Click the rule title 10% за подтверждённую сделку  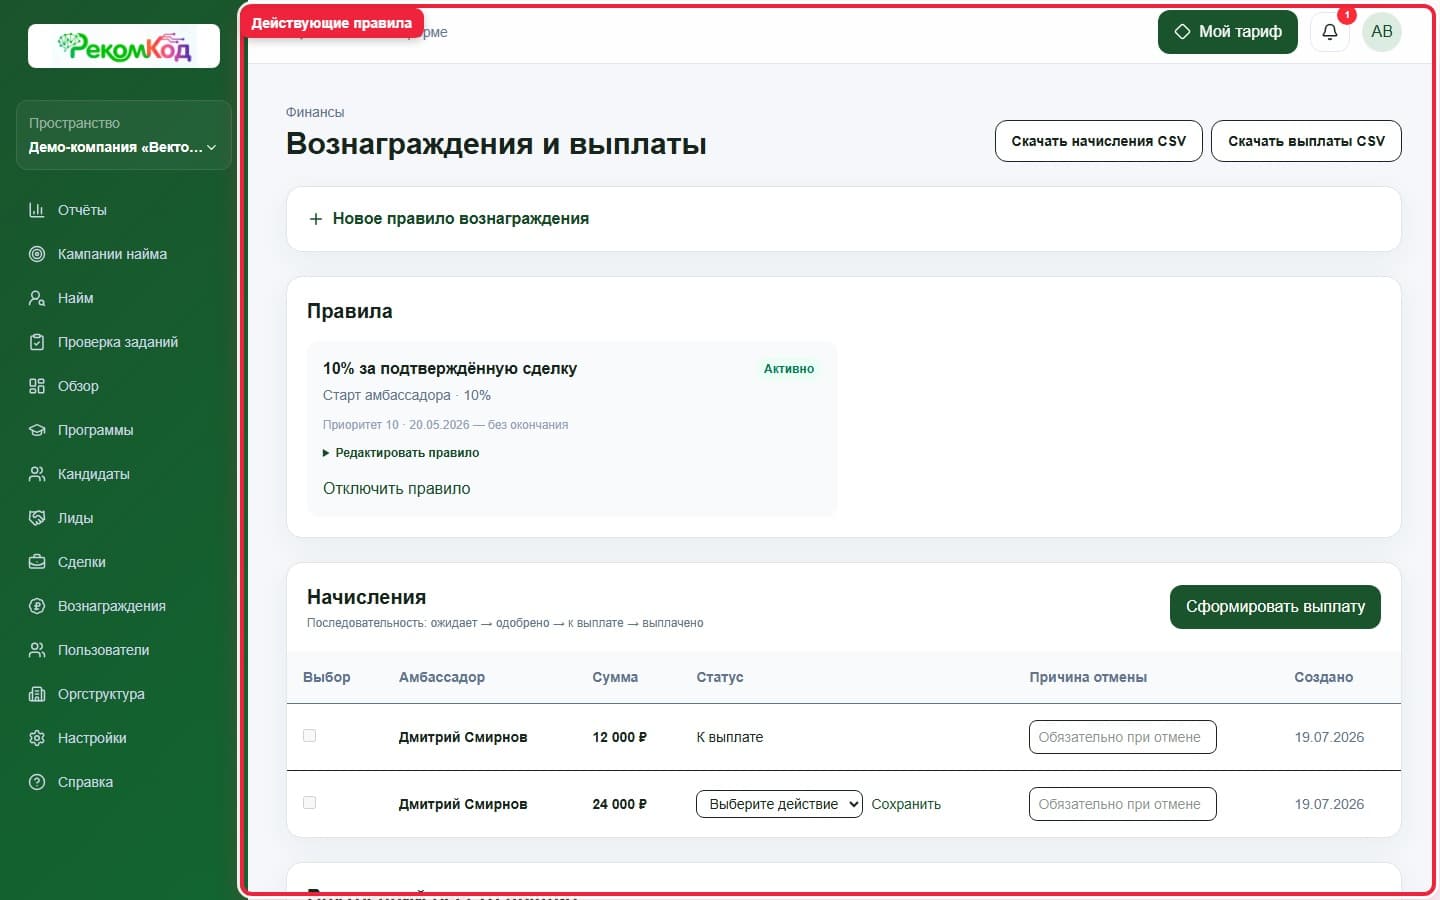pyautogui.click(x=450, y=369)
